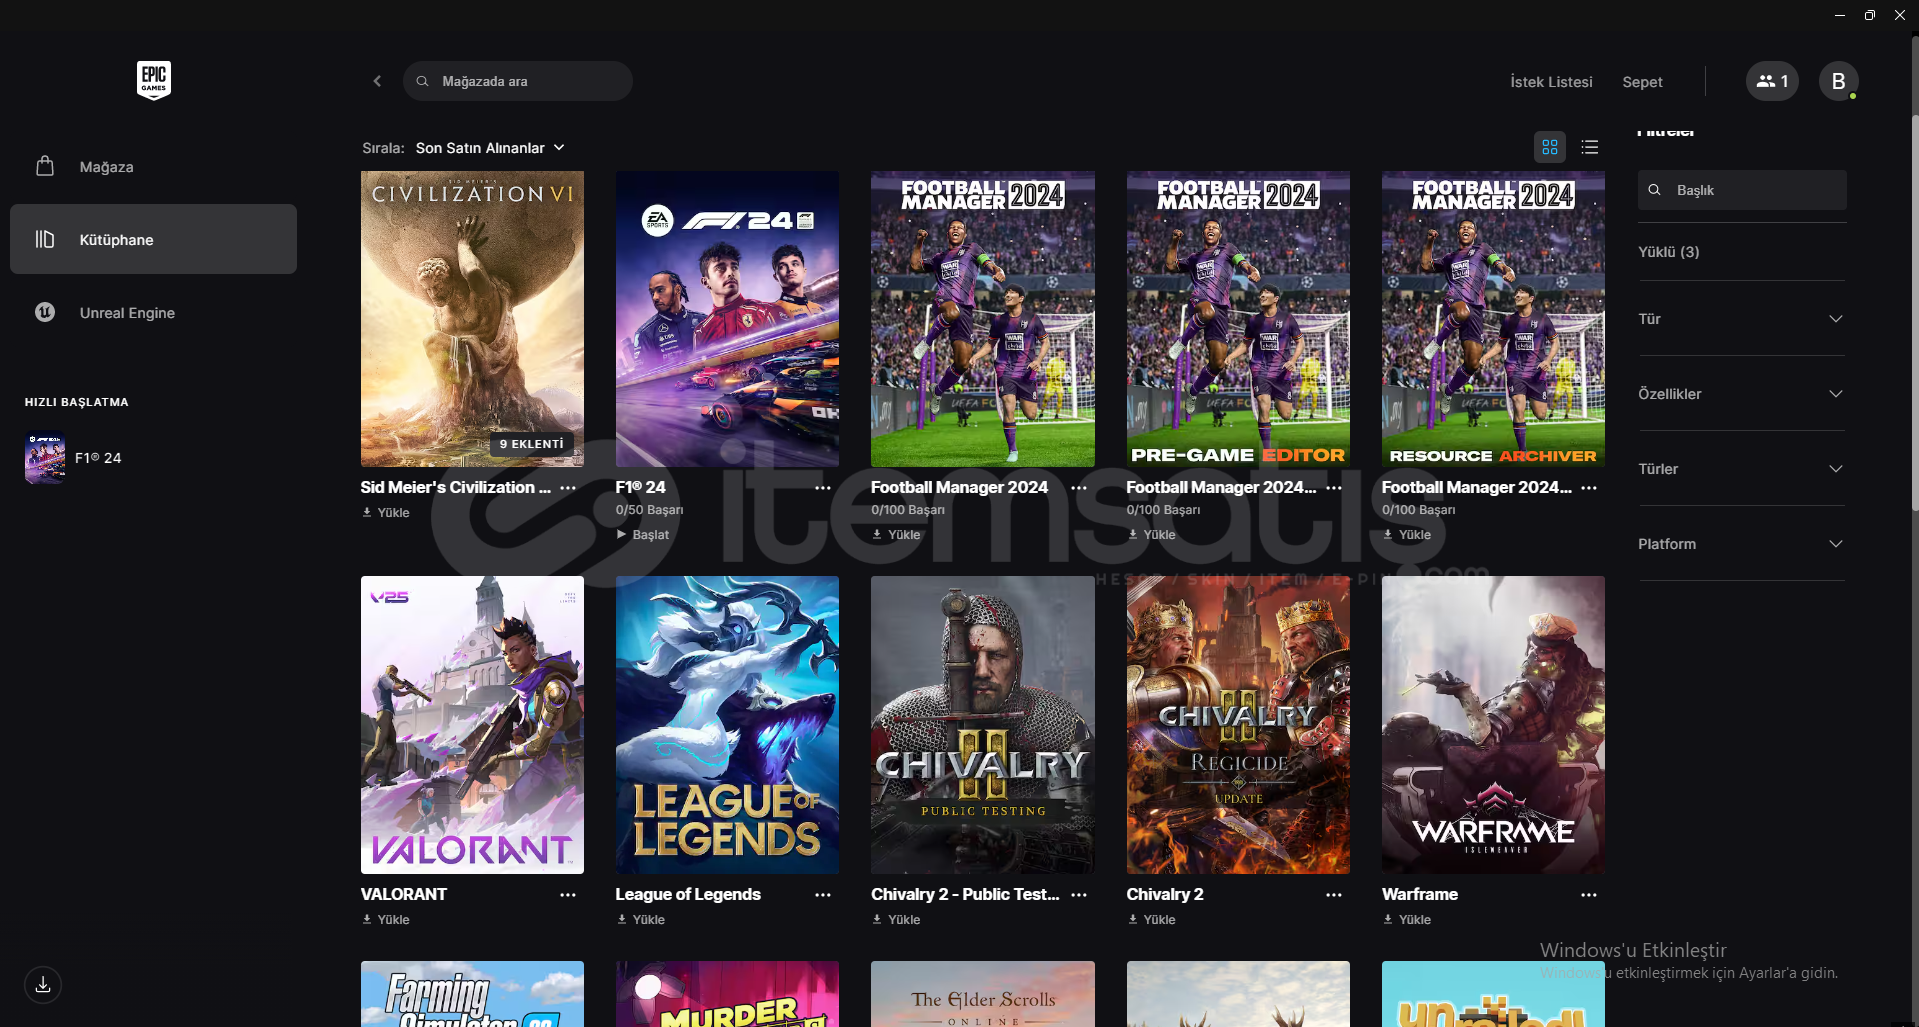Open Chivalry 2 Public Testing cover
1919x1027 pixels.
tap(982, 725)
